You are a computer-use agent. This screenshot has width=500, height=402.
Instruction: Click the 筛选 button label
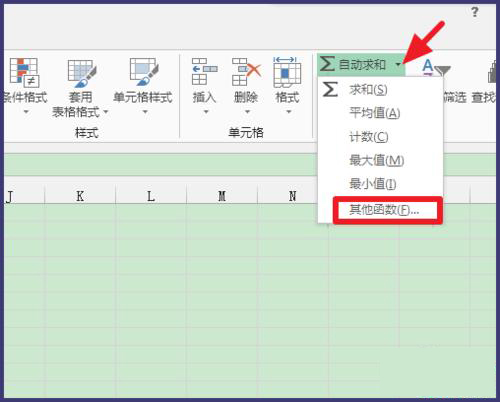click(454, 97)
